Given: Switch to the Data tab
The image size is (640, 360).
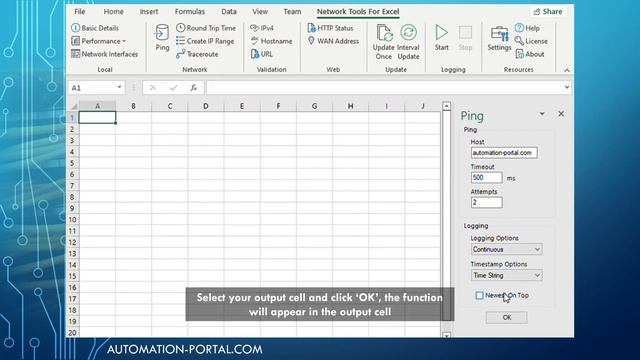Looking at the screenshot, I should click(229, 11).
